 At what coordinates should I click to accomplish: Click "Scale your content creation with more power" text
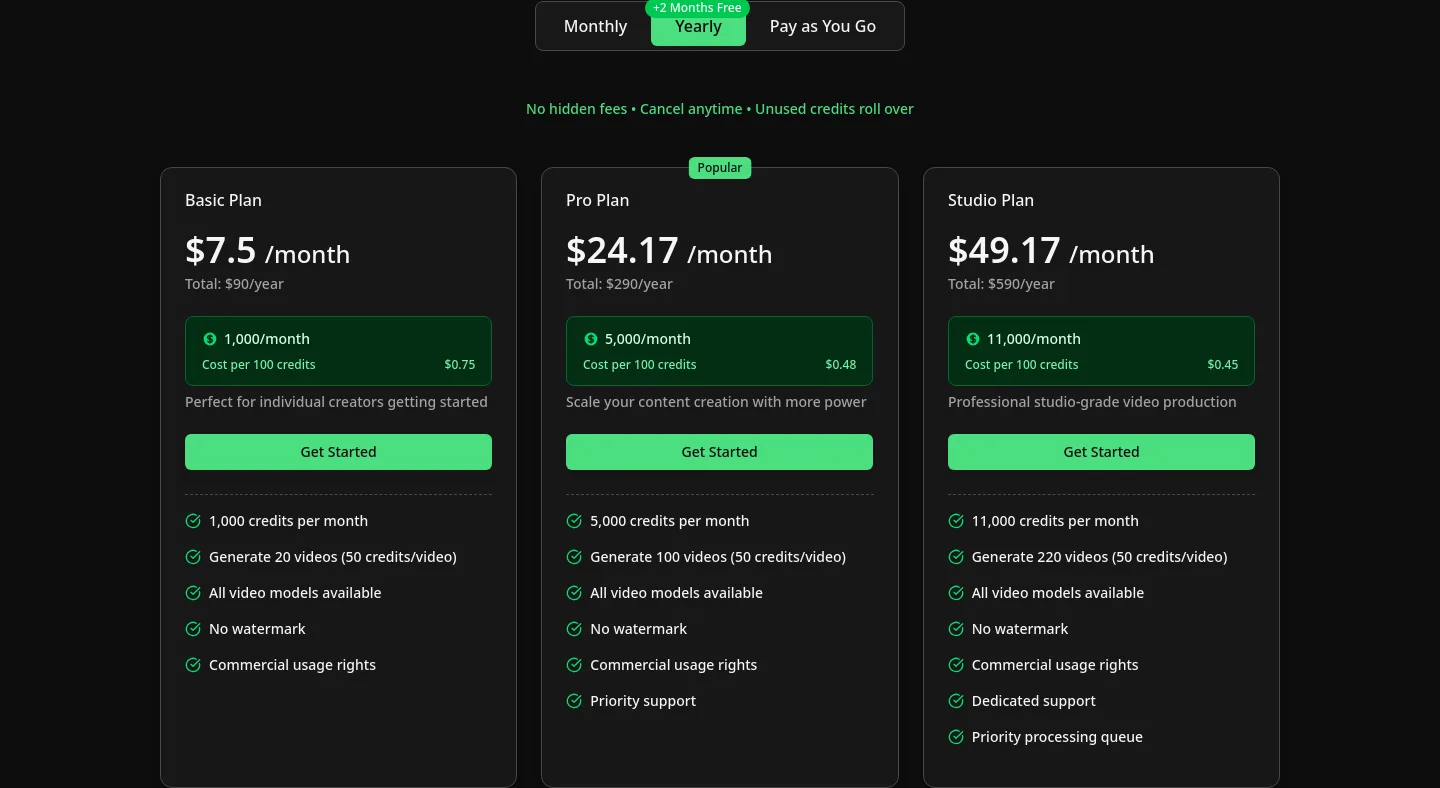click(x=716, y=402)
